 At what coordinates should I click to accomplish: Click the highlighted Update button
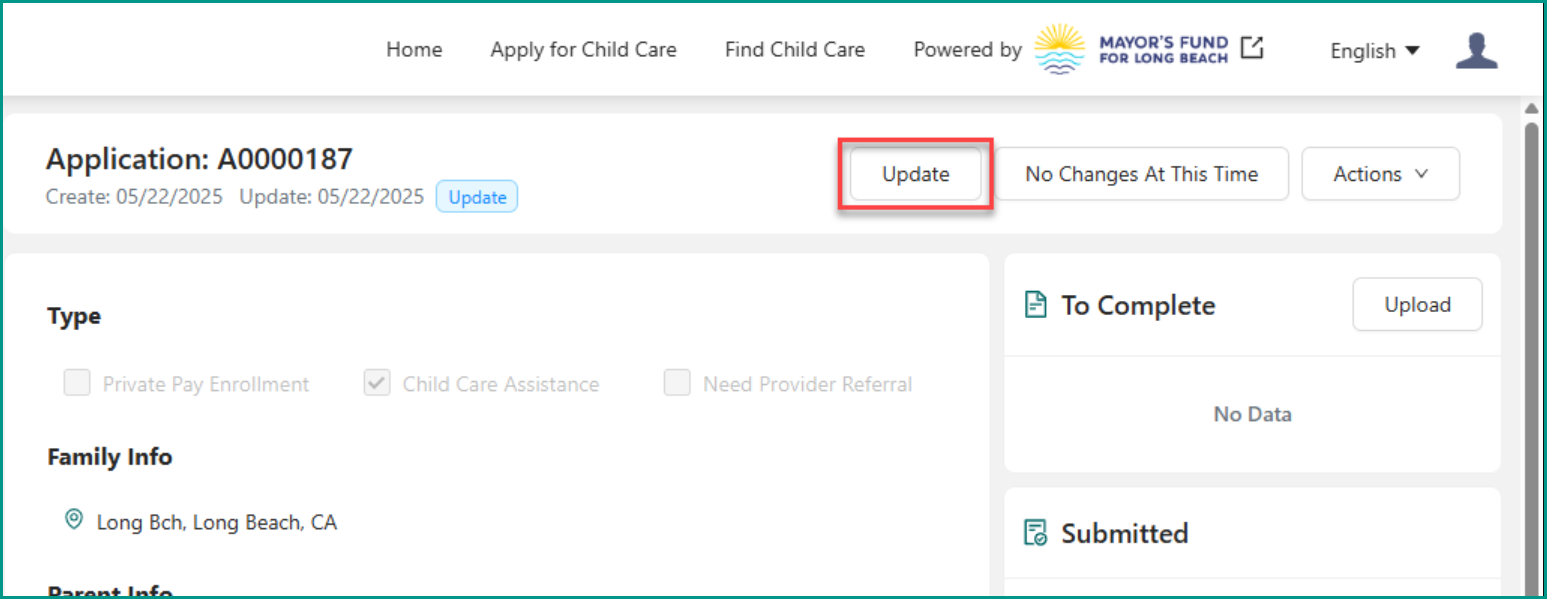(915, 174)
